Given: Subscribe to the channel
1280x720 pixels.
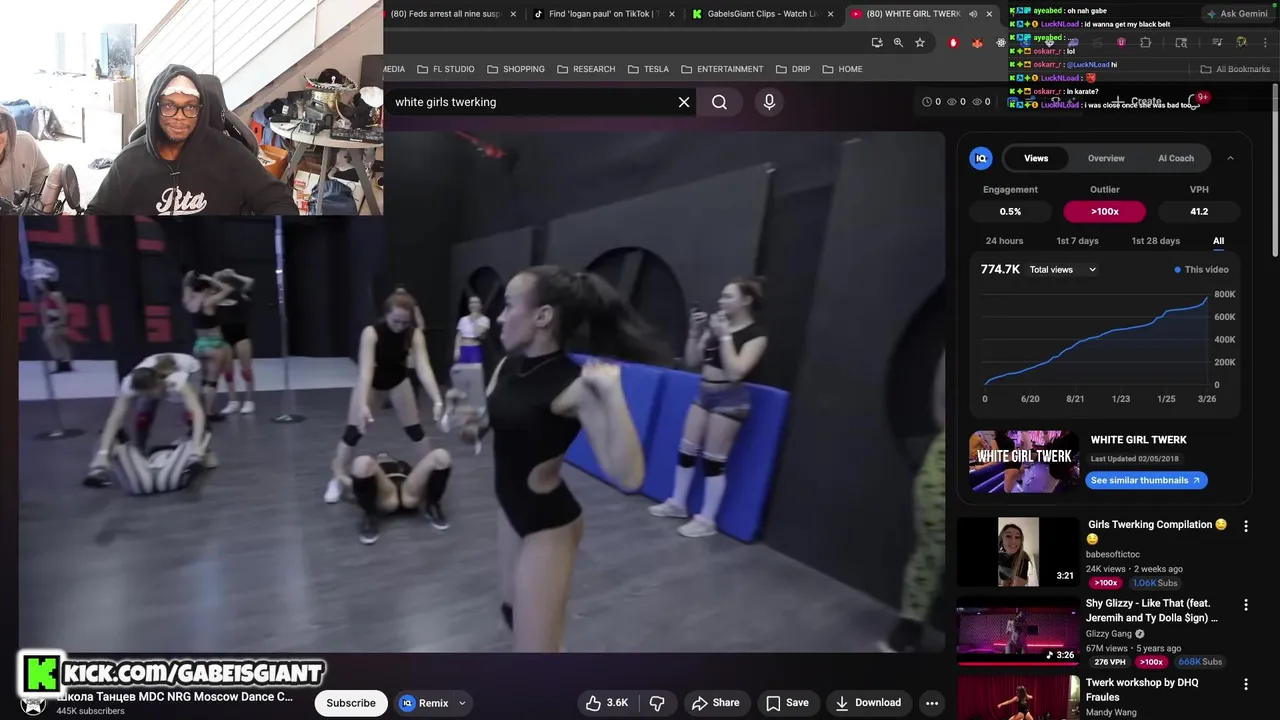Looking at the screenshot, I should coord(351,703).
